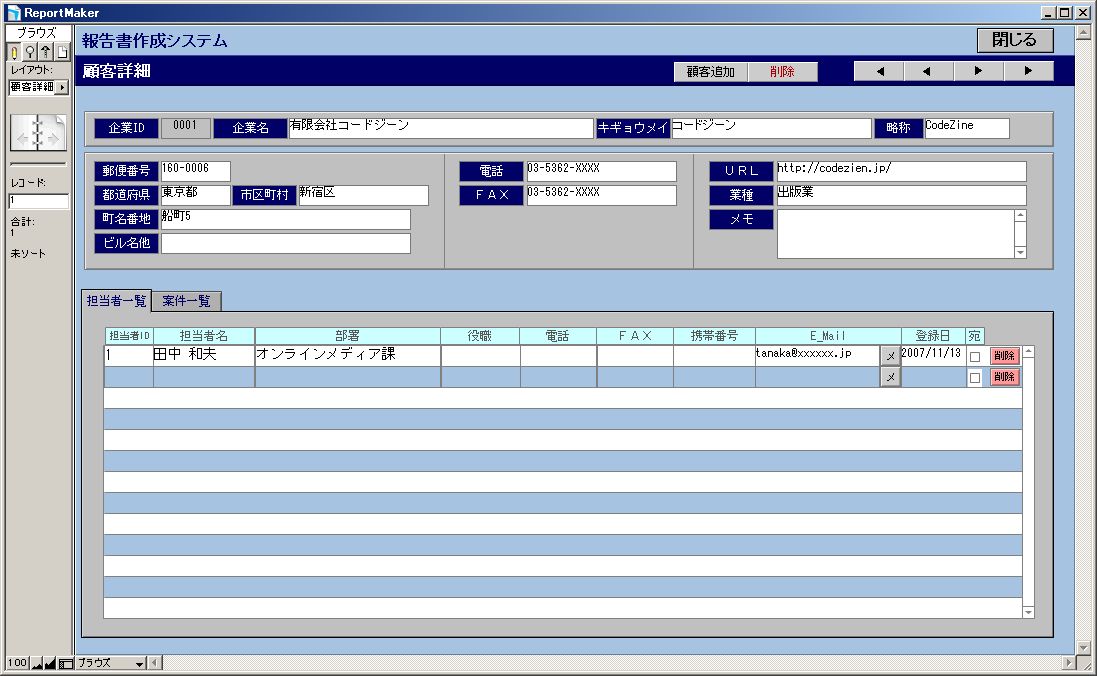Click the red 削除 button in the header bar
Viewport: 1097px width, 676px height.
pyautogui.click(x=784, y=72)
